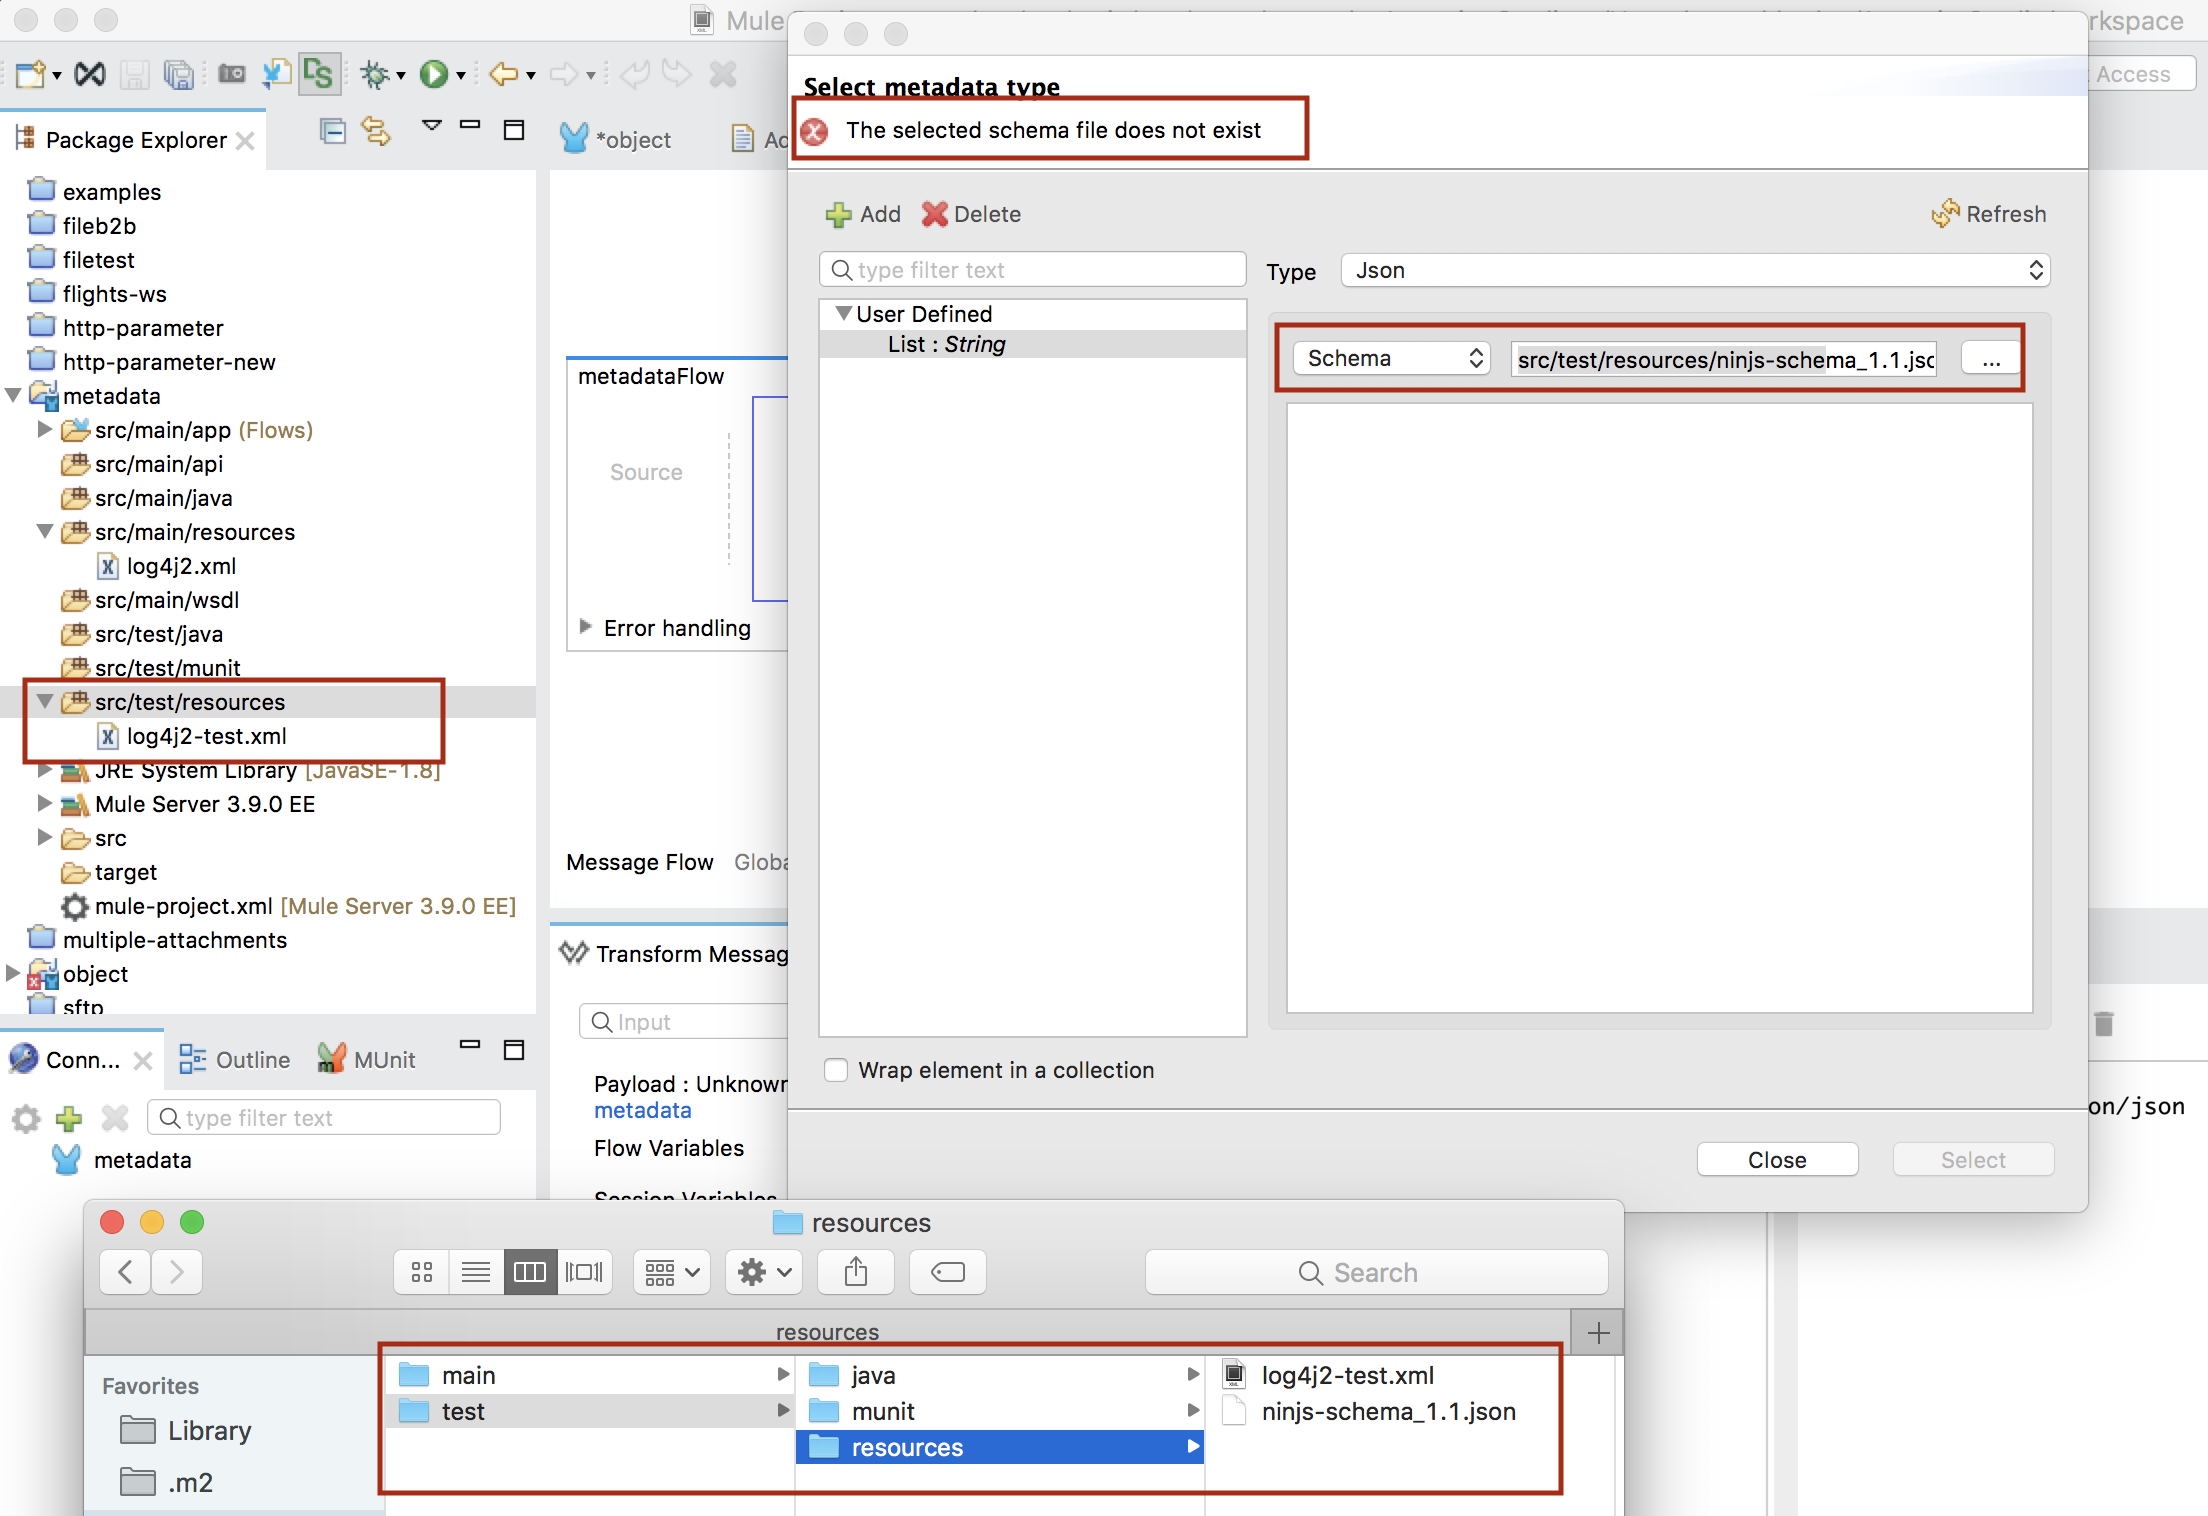Toggle Finder list view mode
Viewport: 2208px width, 1516px height.
click(475, 1272)
